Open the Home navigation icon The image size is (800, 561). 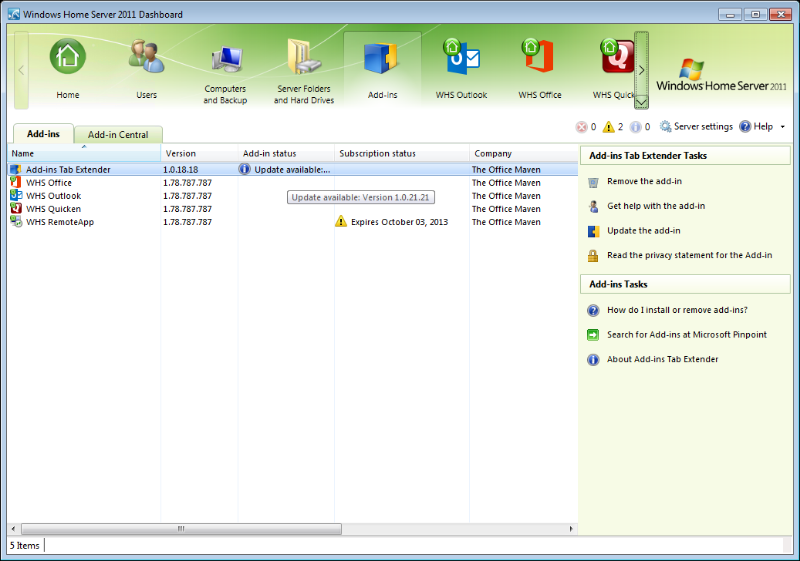click(x=67, y=56)
